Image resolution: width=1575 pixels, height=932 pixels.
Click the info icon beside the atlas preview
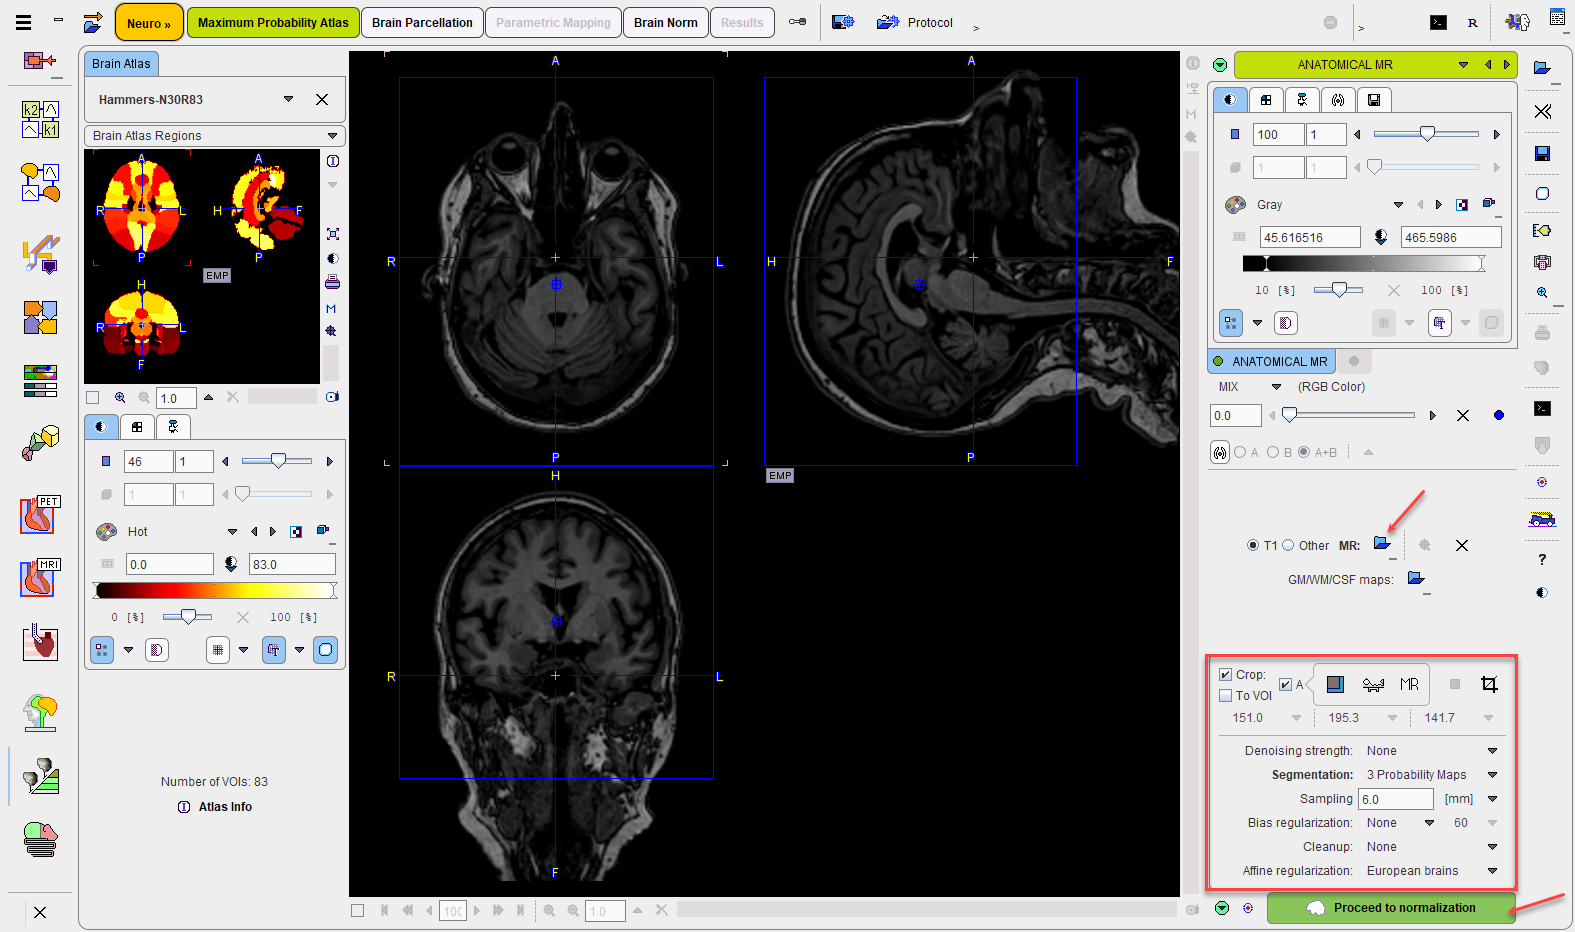point(333,161)
